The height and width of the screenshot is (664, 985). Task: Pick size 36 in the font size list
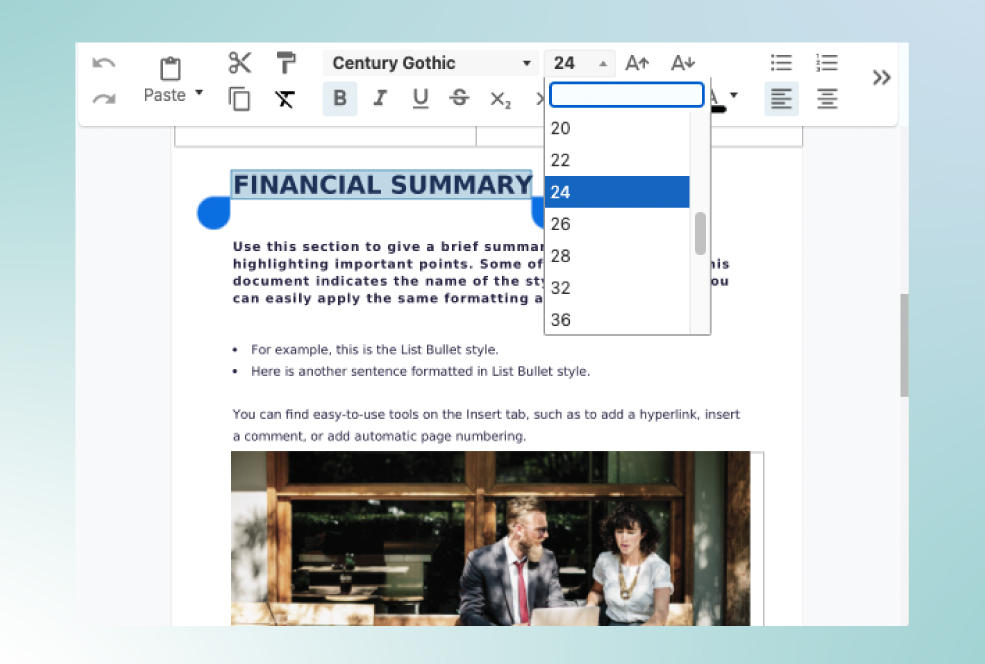coord(617,320)
